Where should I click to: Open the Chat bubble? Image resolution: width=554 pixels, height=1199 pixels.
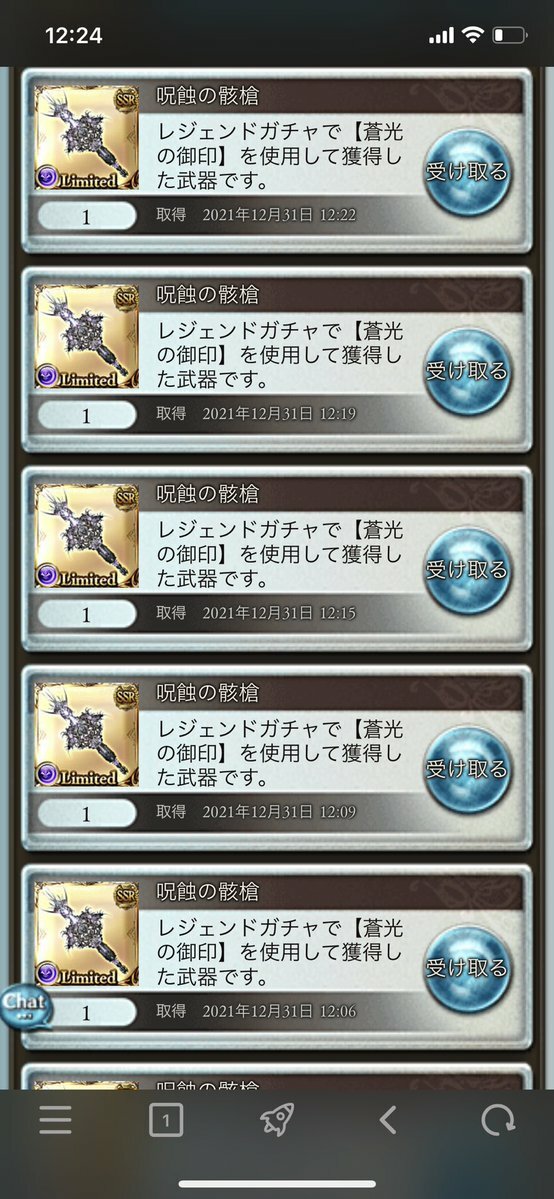click(26, 1008)
